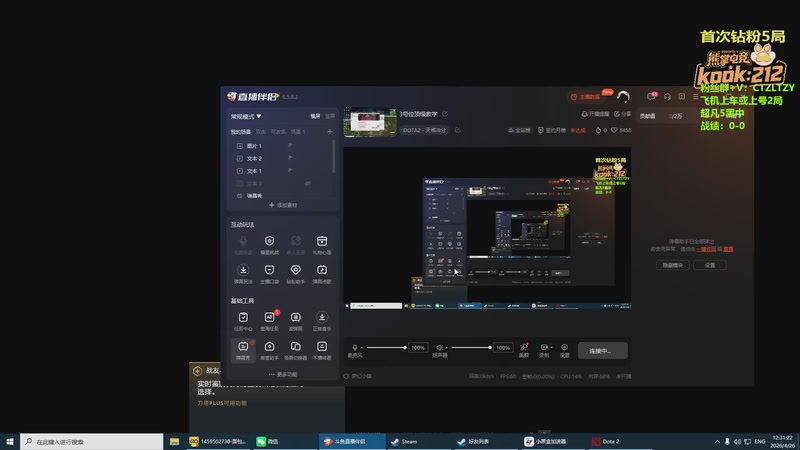Click the 一键收回 link
The width and height of the screenshot is (800, 450).
[706, 249]
